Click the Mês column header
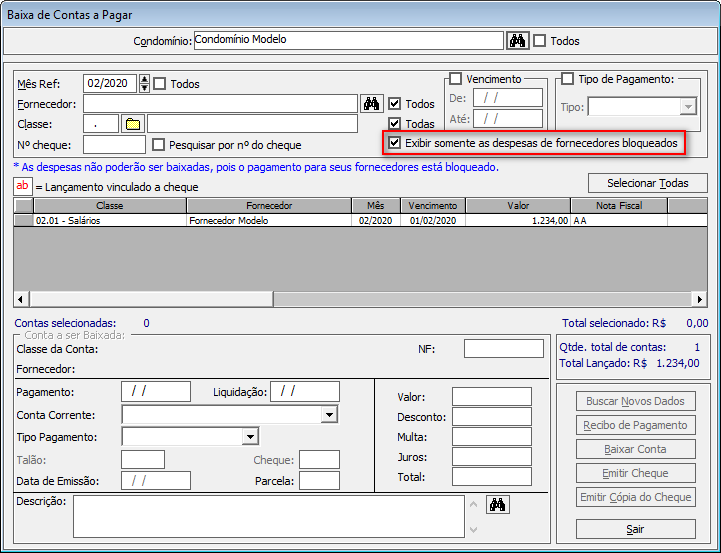721x553 pixels. point(376,205)
